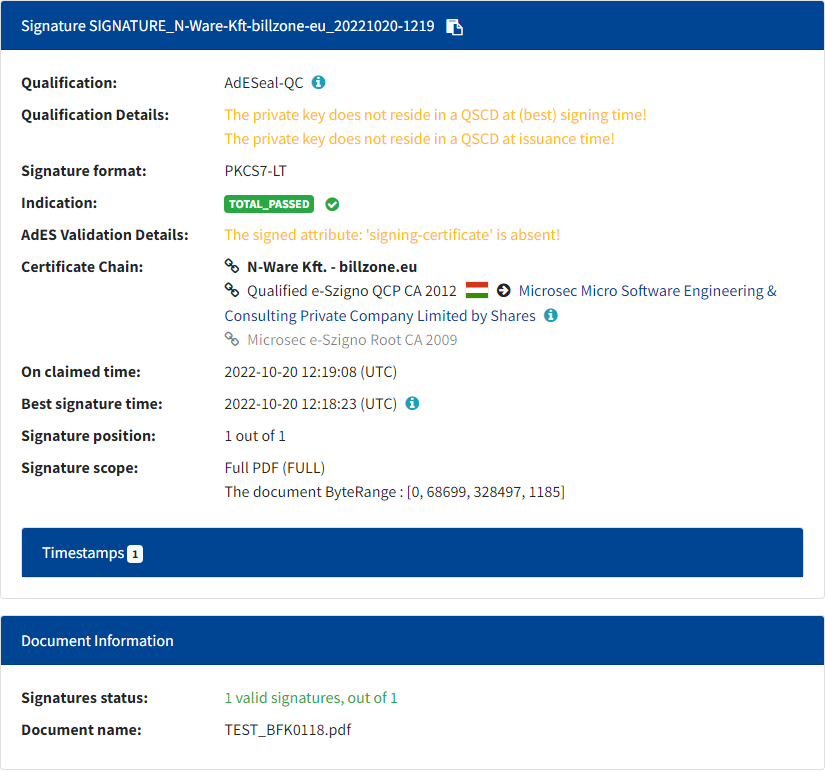Open Microsec Micro Software Engineering link
Image resolution: width=825 pixels, height=771 pixels.
(500, 303)
